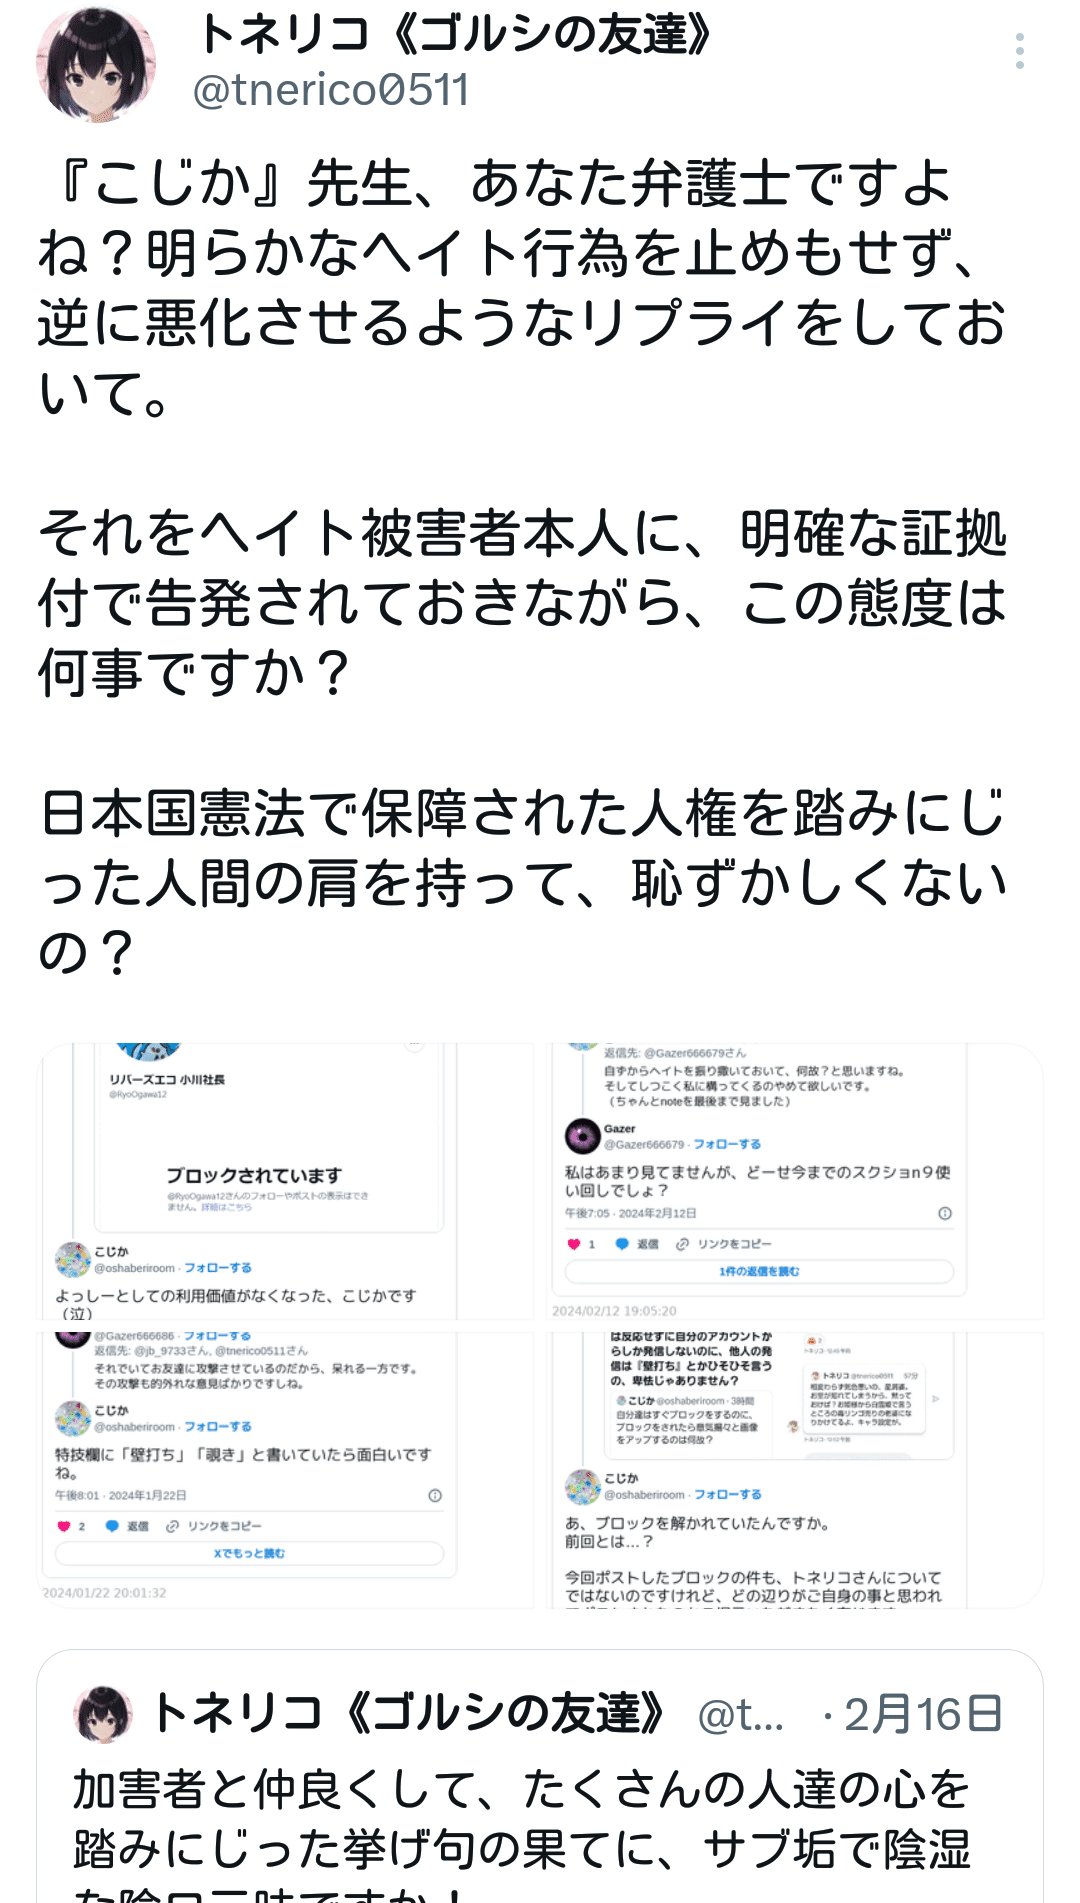This screenshot has height=1903, width=1080.
Task: Open display name トネリコ《ゴルシの友達》 at top
Action: coord(455,35)
